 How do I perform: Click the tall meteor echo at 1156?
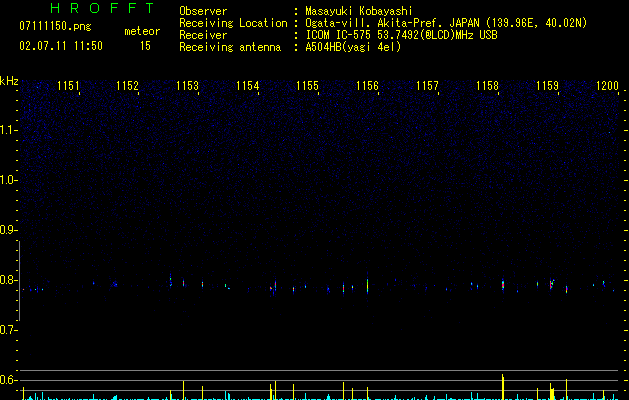[x=367, y=285]
